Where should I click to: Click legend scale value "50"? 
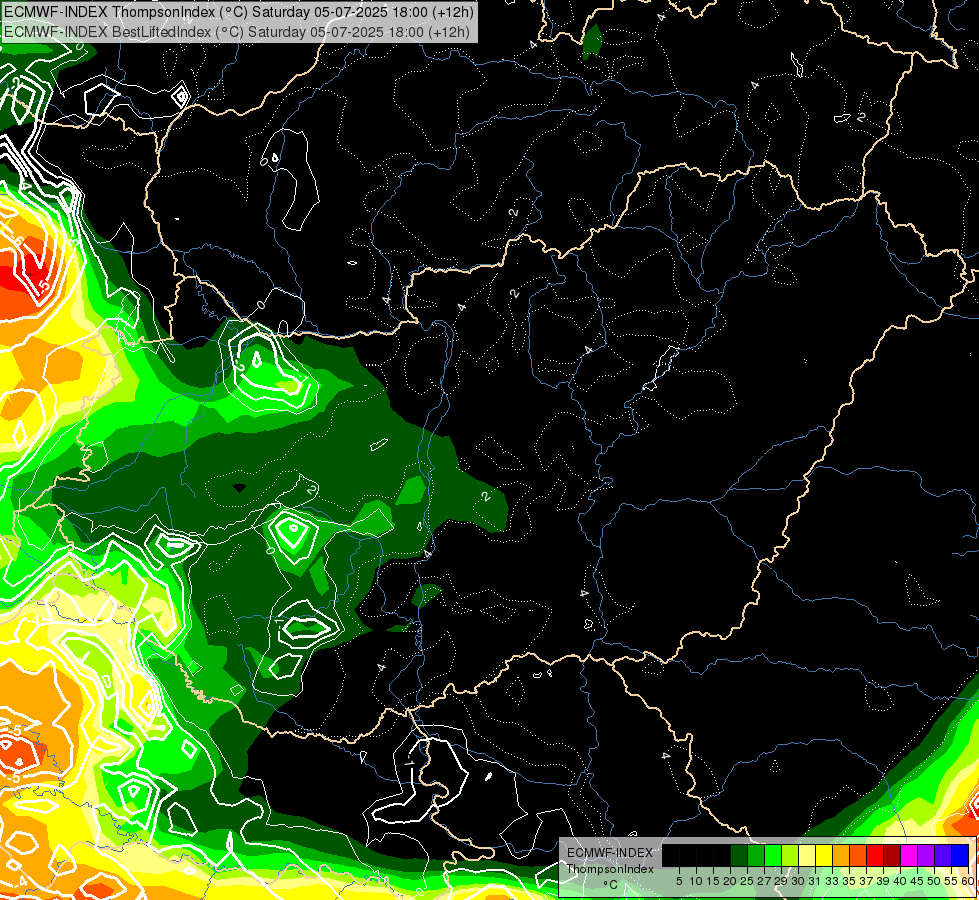coord(934,881)
